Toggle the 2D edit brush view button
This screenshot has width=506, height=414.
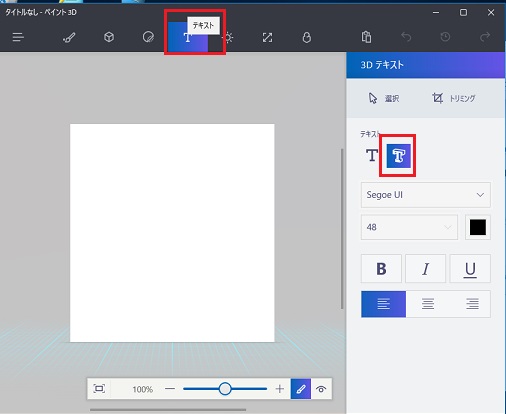301,389
